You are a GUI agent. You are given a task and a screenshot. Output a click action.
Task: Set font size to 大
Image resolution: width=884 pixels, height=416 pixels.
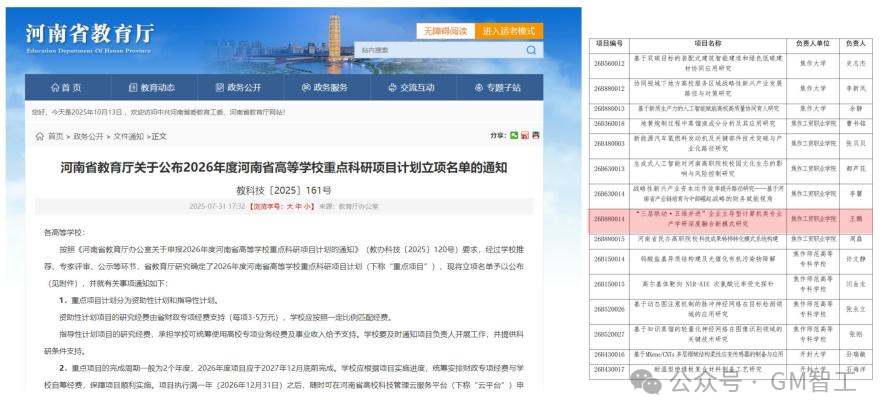(x=290, y=206)
